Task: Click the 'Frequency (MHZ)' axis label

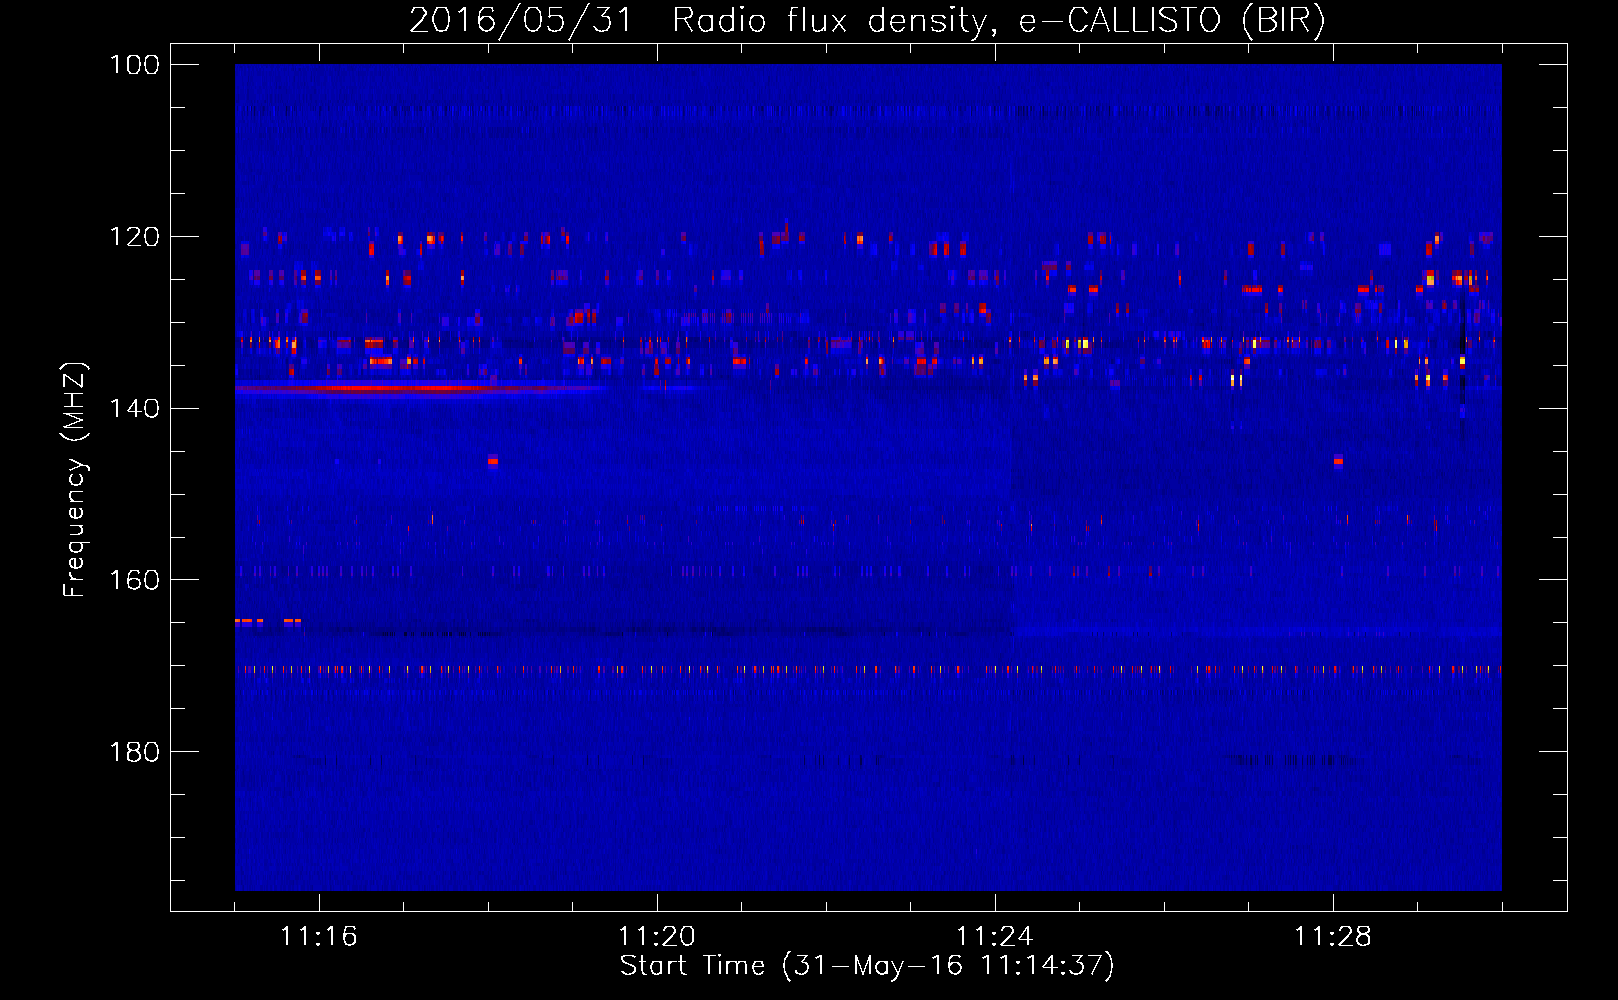Action: tap(75, 479)
